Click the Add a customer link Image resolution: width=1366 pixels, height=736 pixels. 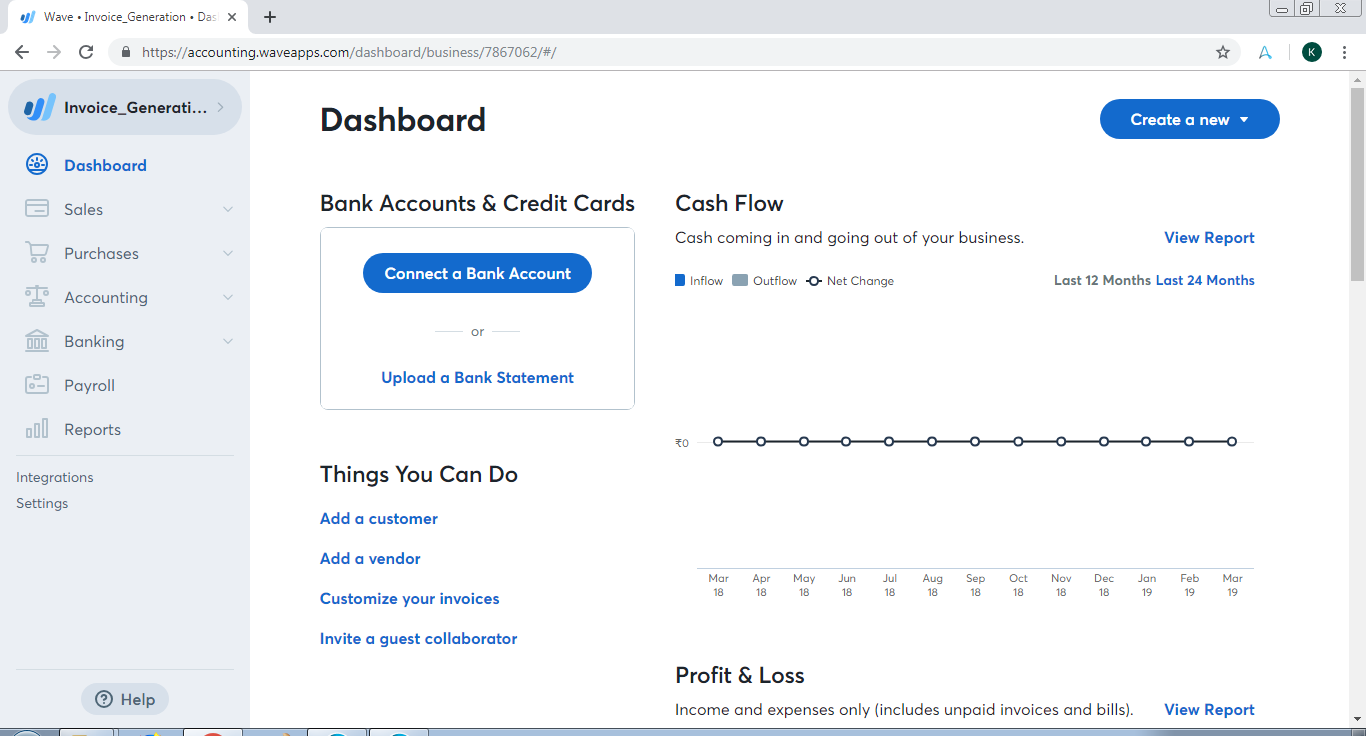(379, 518)
